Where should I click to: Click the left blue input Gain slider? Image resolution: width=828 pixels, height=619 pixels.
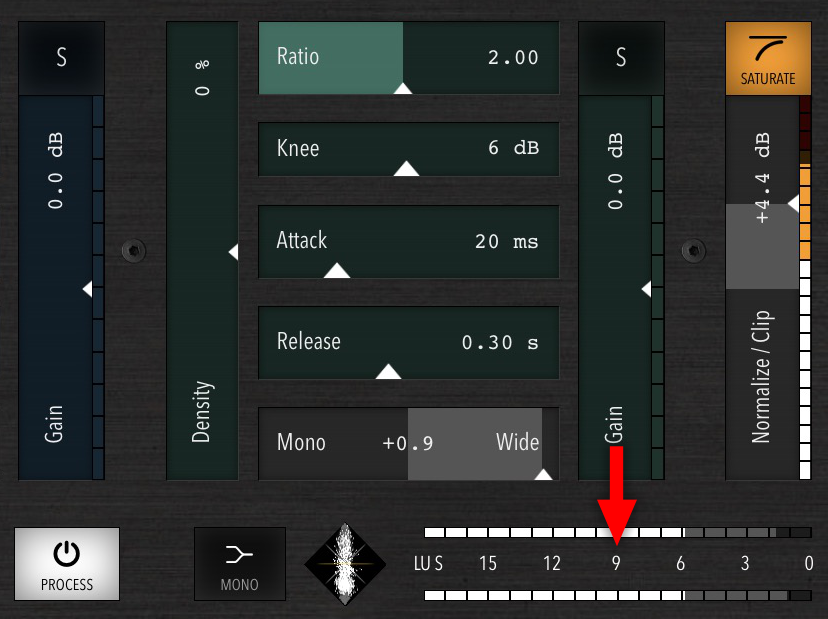click(55, 288)
